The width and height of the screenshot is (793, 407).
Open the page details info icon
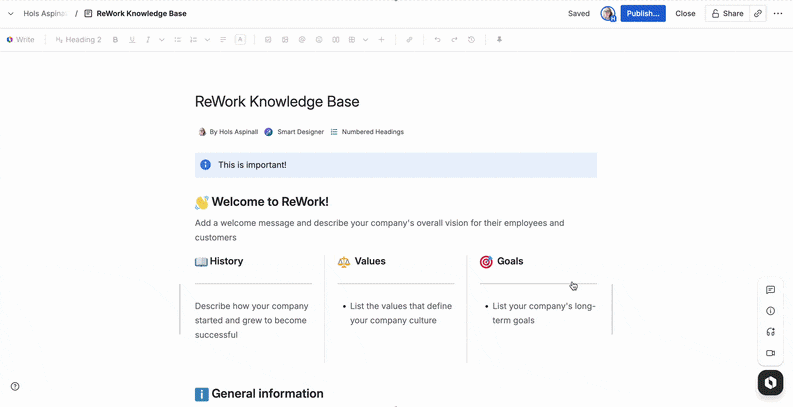(770, 311)
